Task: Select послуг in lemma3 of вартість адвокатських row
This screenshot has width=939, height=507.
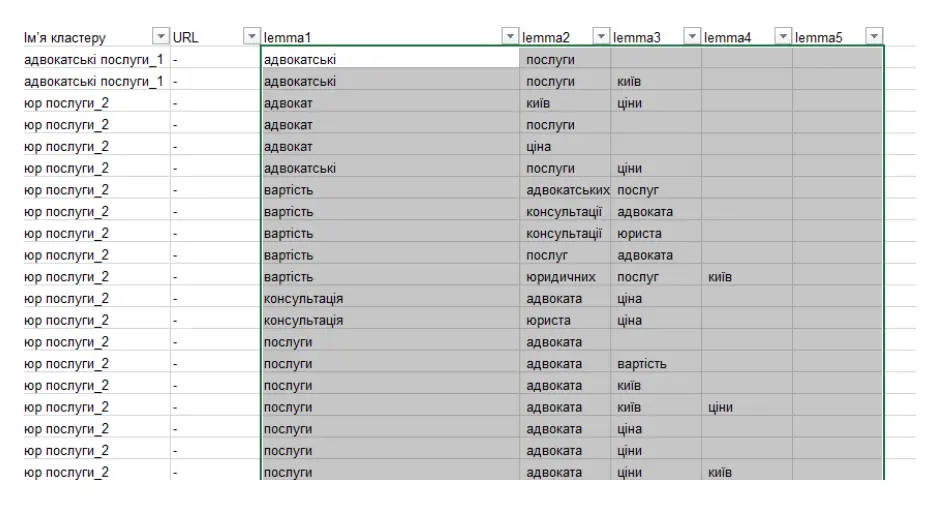Action: 656,190
